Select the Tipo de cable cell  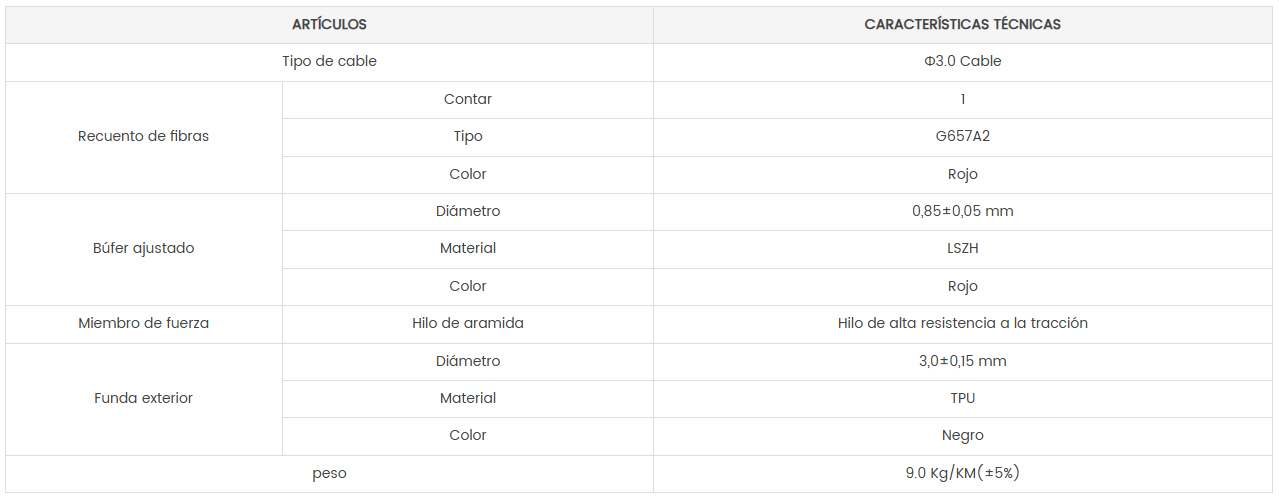(329, 61)
